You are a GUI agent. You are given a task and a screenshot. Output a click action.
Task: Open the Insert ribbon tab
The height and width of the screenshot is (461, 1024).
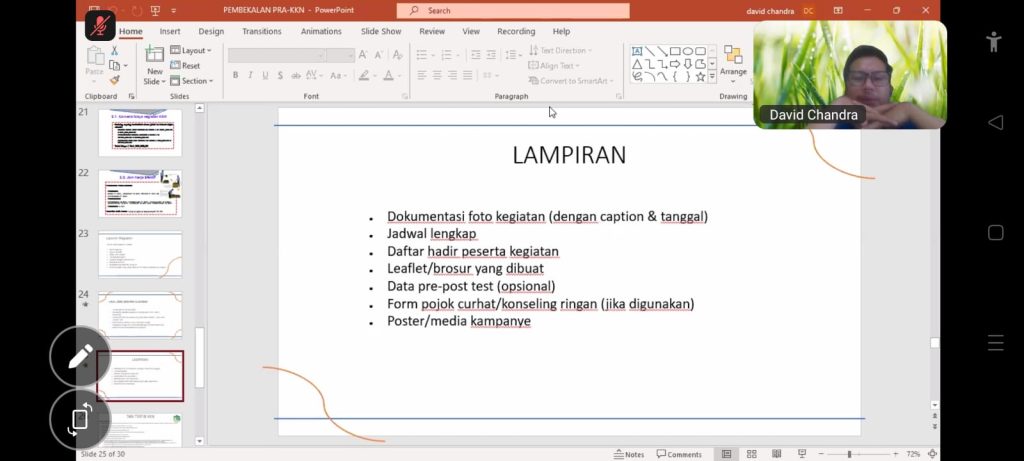tap(170, 31)
